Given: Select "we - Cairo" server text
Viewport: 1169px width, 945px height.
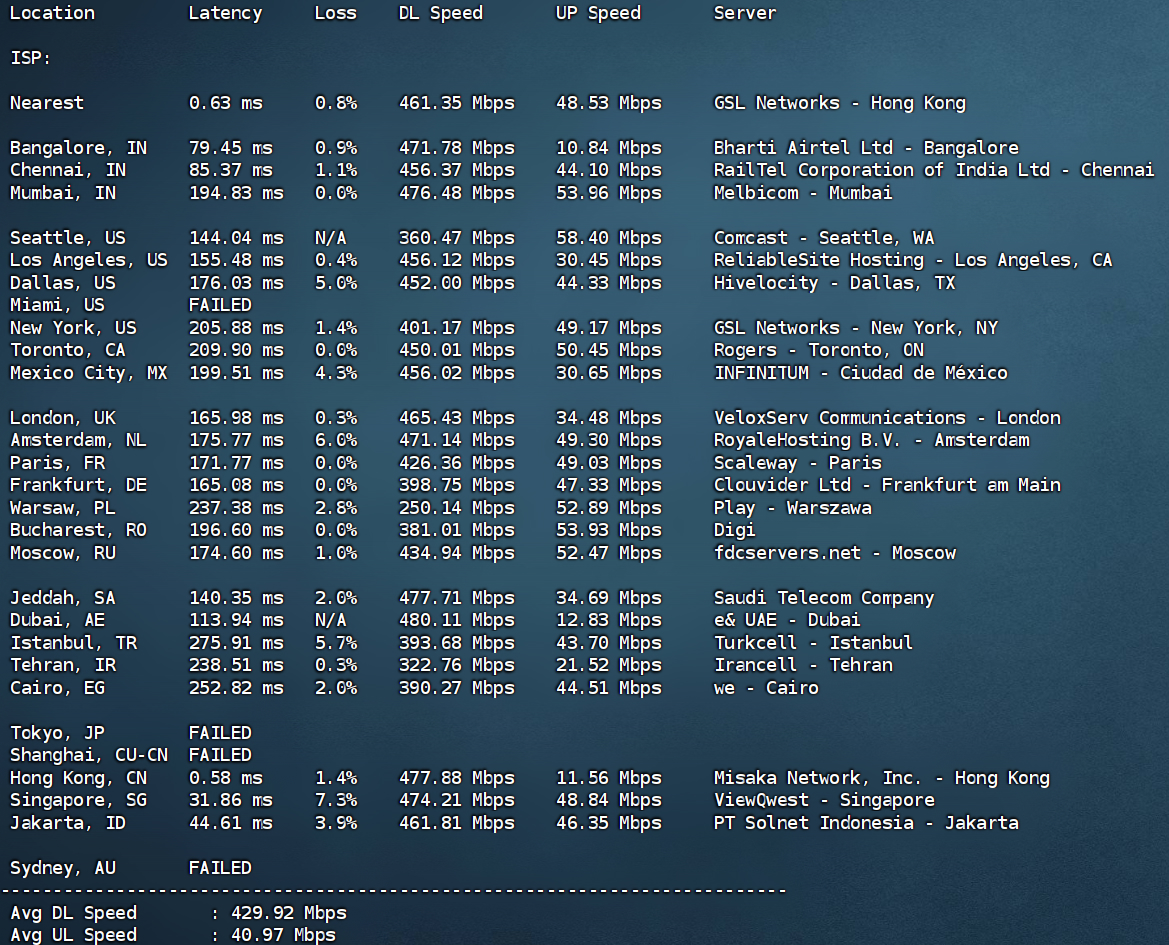Looking at the screenshot, I should 766,688.
